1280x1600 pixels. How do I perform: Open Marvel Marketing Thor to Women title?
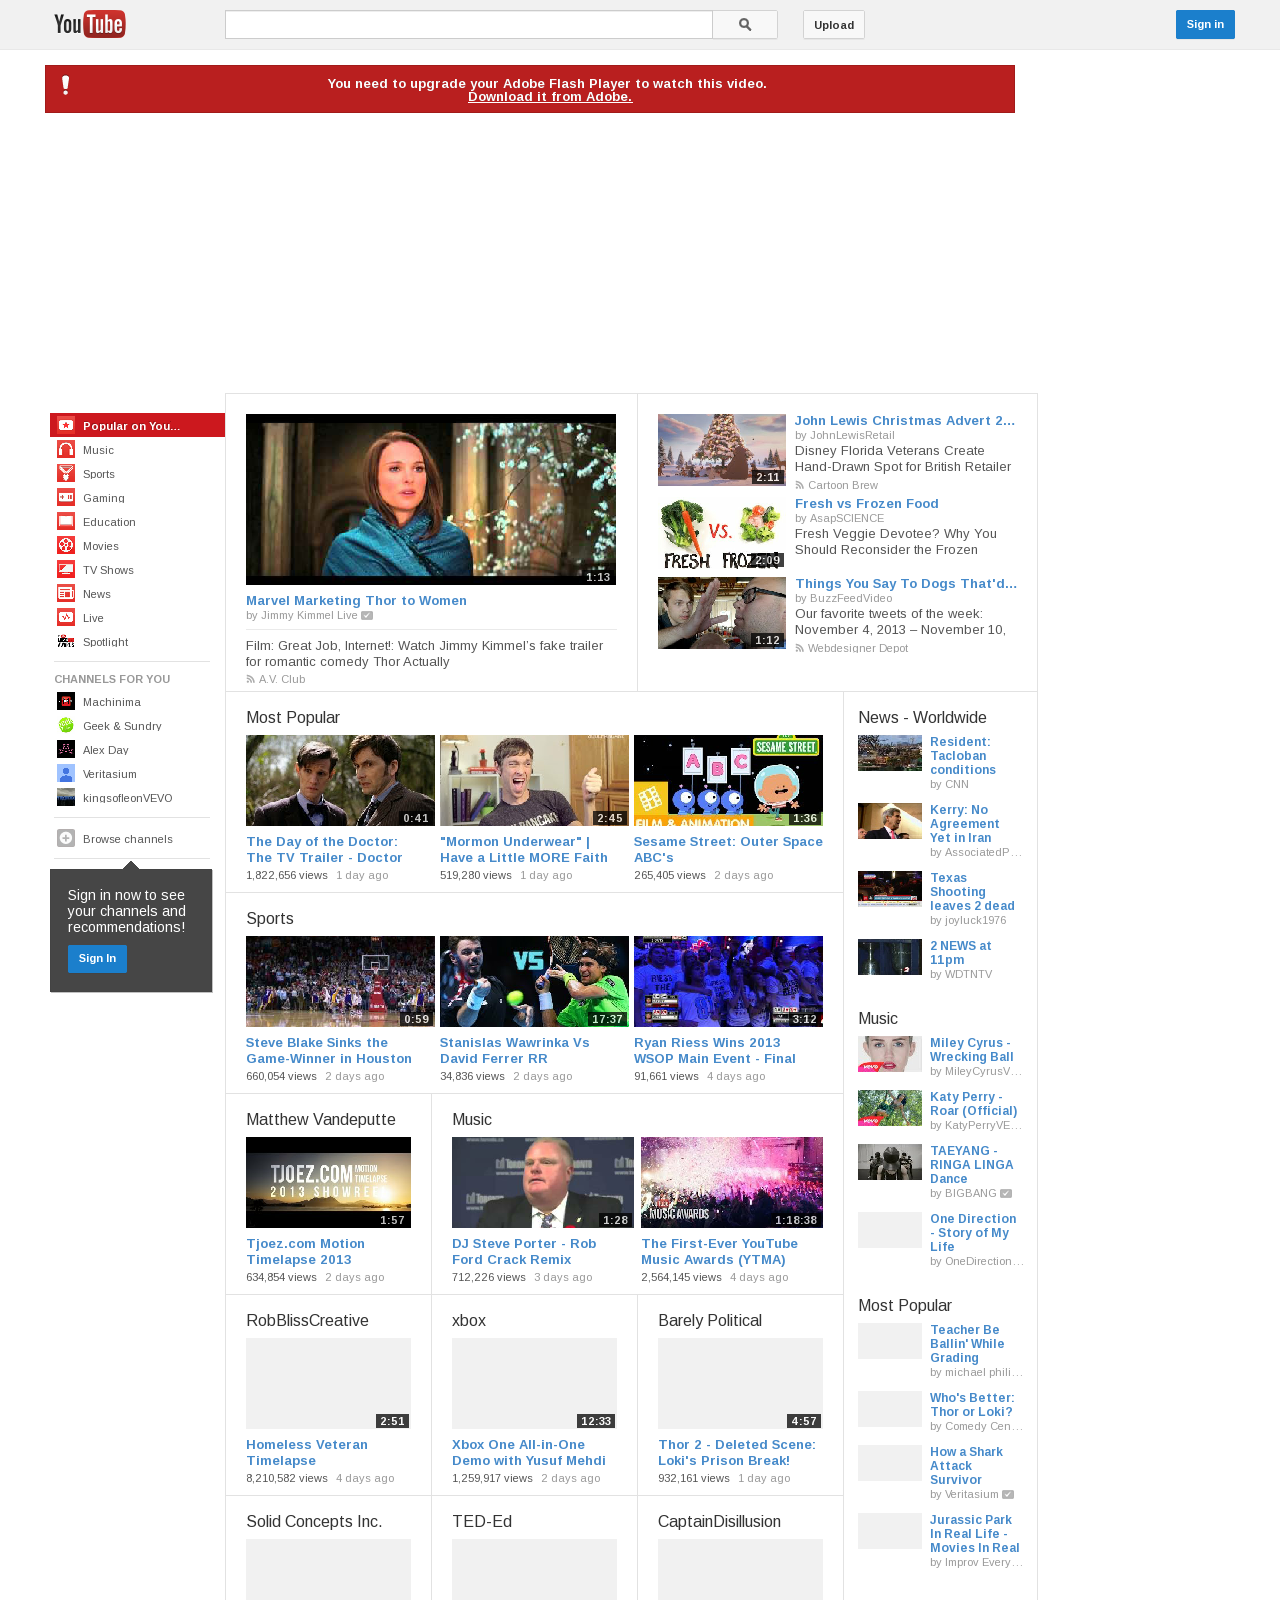click(356, 600)
